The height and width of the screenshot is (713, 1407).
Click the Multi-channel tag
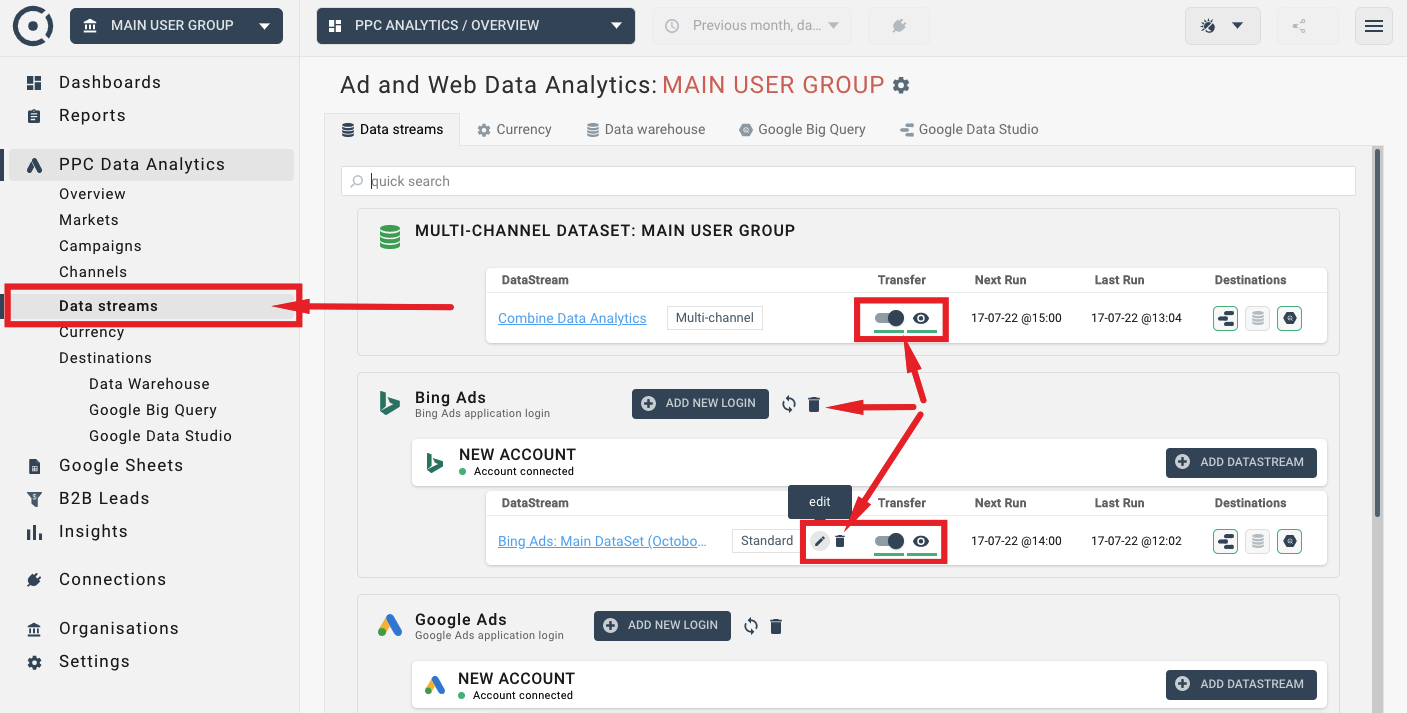[x=715, y=318]
